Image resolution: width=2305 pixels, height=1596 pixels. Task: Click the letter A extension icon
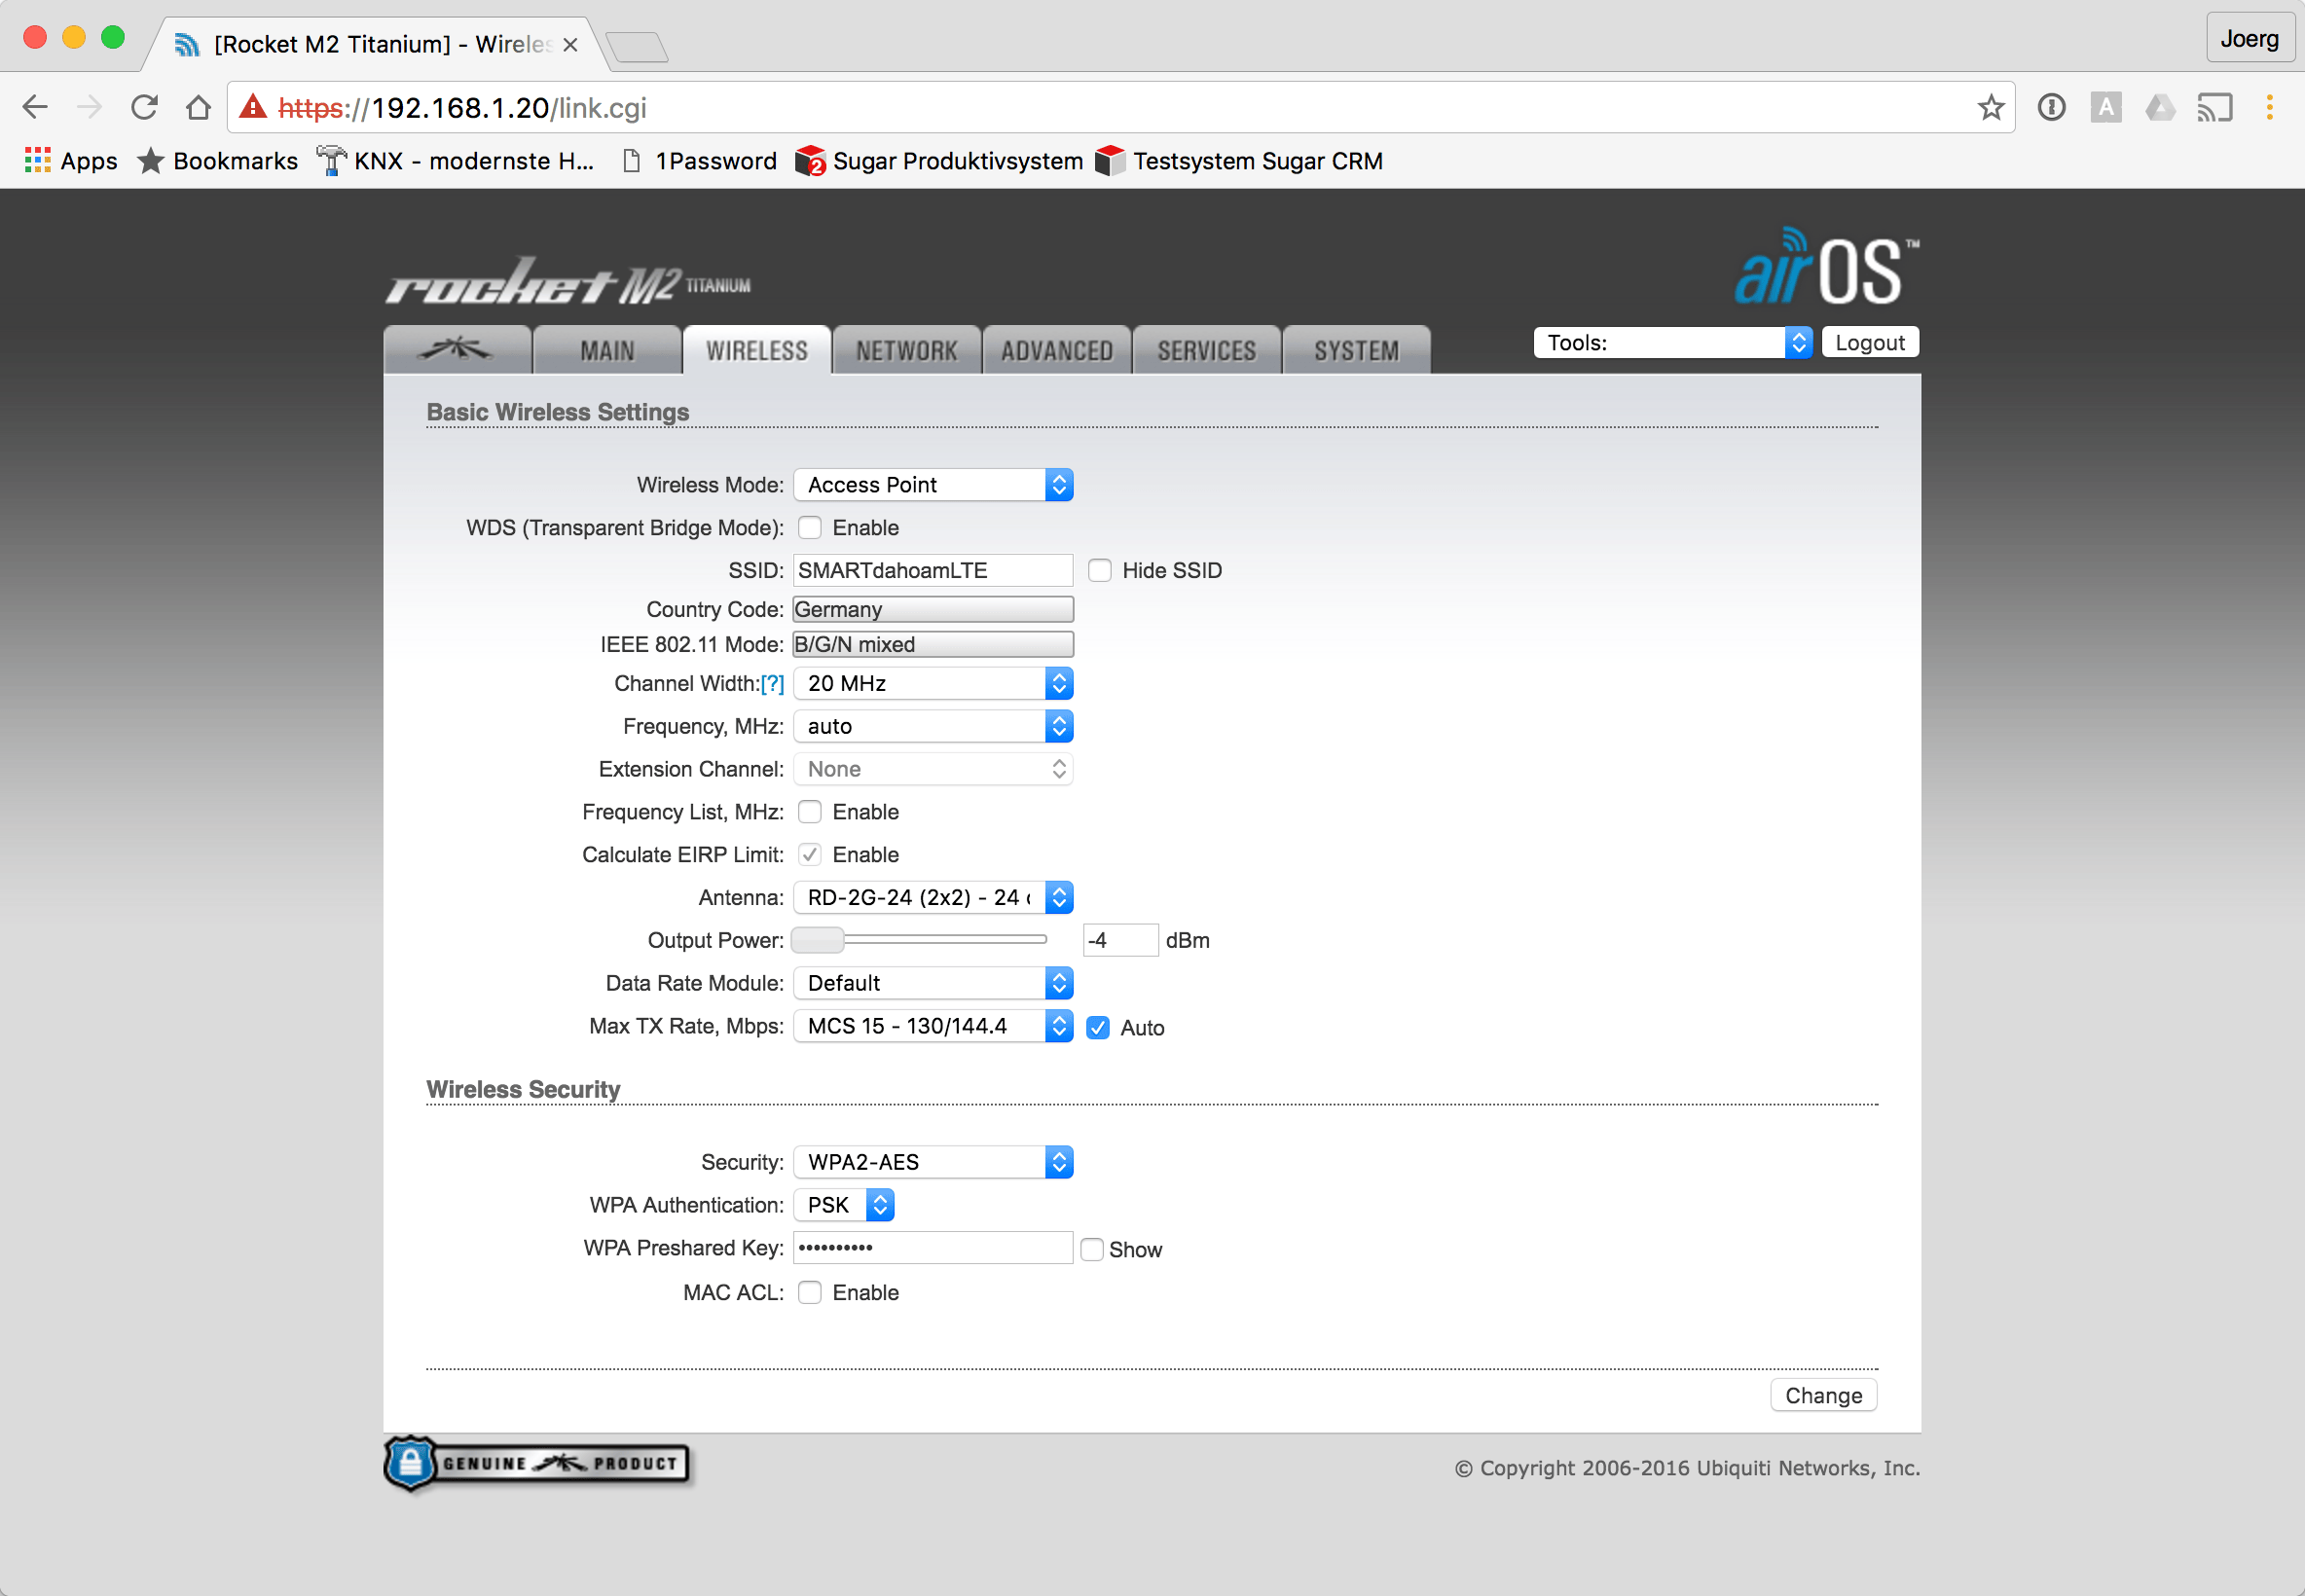(2105, 107)
